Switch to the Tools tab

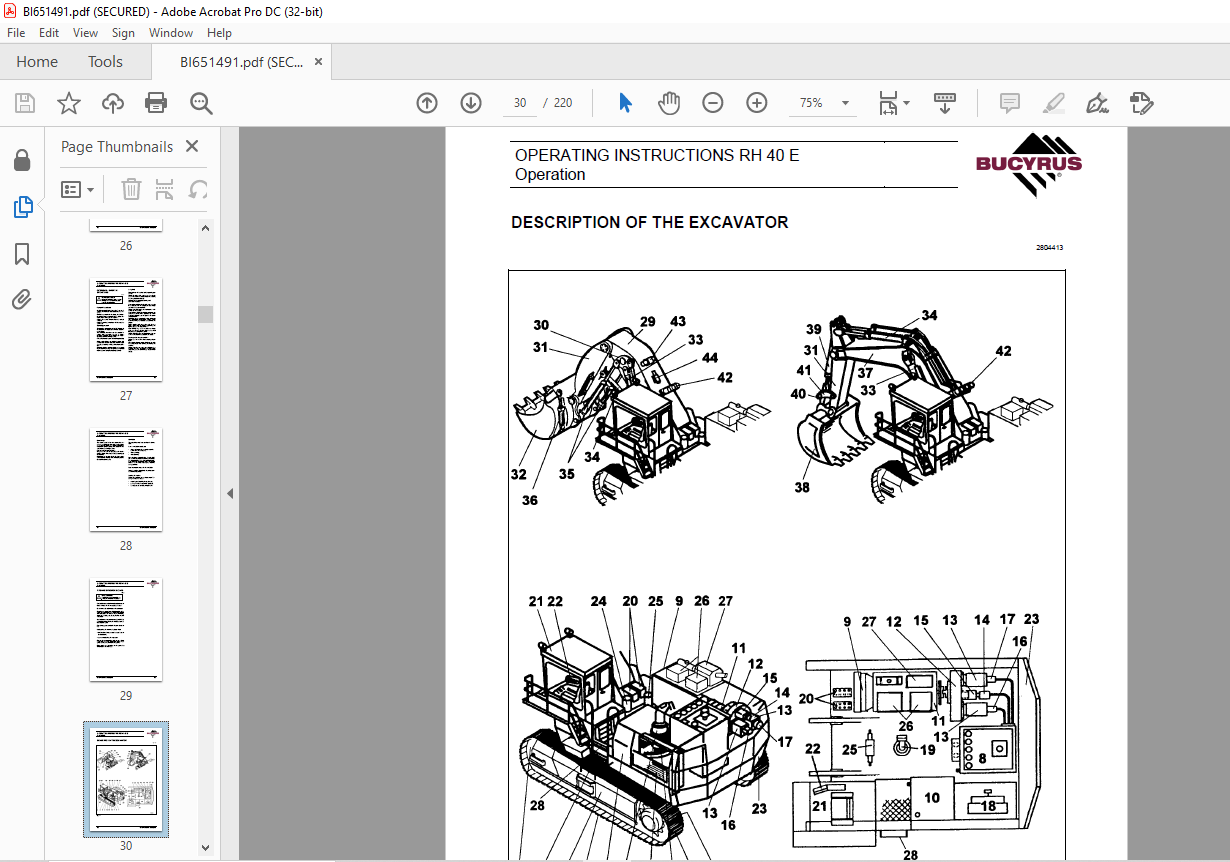(x=105, y=62)
